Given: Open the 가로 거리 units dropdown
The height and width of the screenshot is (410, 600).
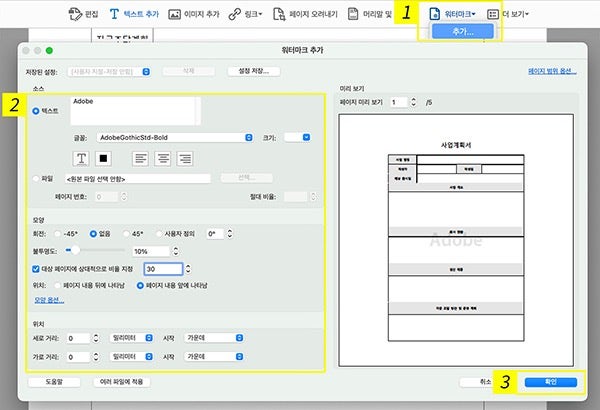Looking at the screenshot, I should pos(131,357).
